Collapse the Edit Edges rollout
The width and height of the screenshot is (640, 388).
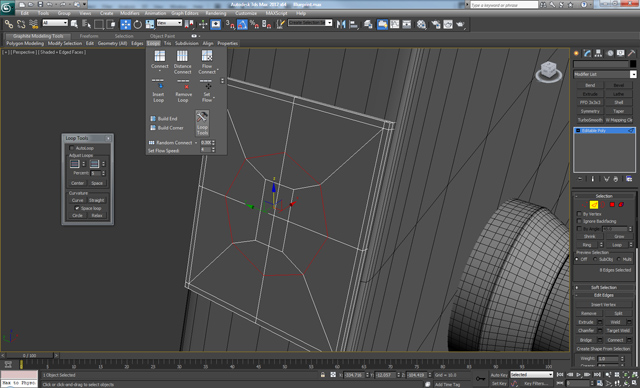pyautogui.click(x=604, y=295)
